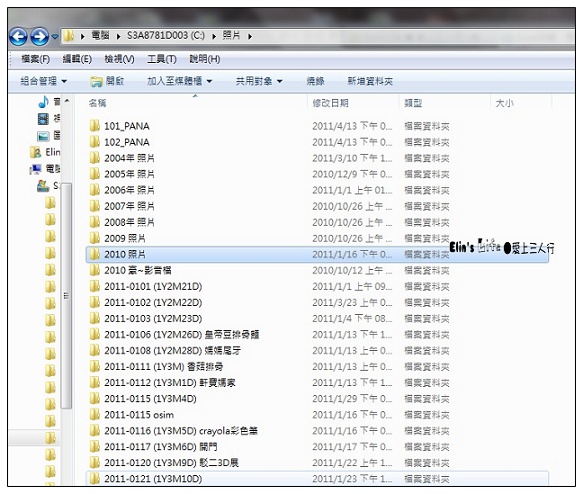Select the Computer icon in navigation pane
Image resolution: width=583 pixels, height=494 pixels.
pyautogui.click(x=35, y=169)
